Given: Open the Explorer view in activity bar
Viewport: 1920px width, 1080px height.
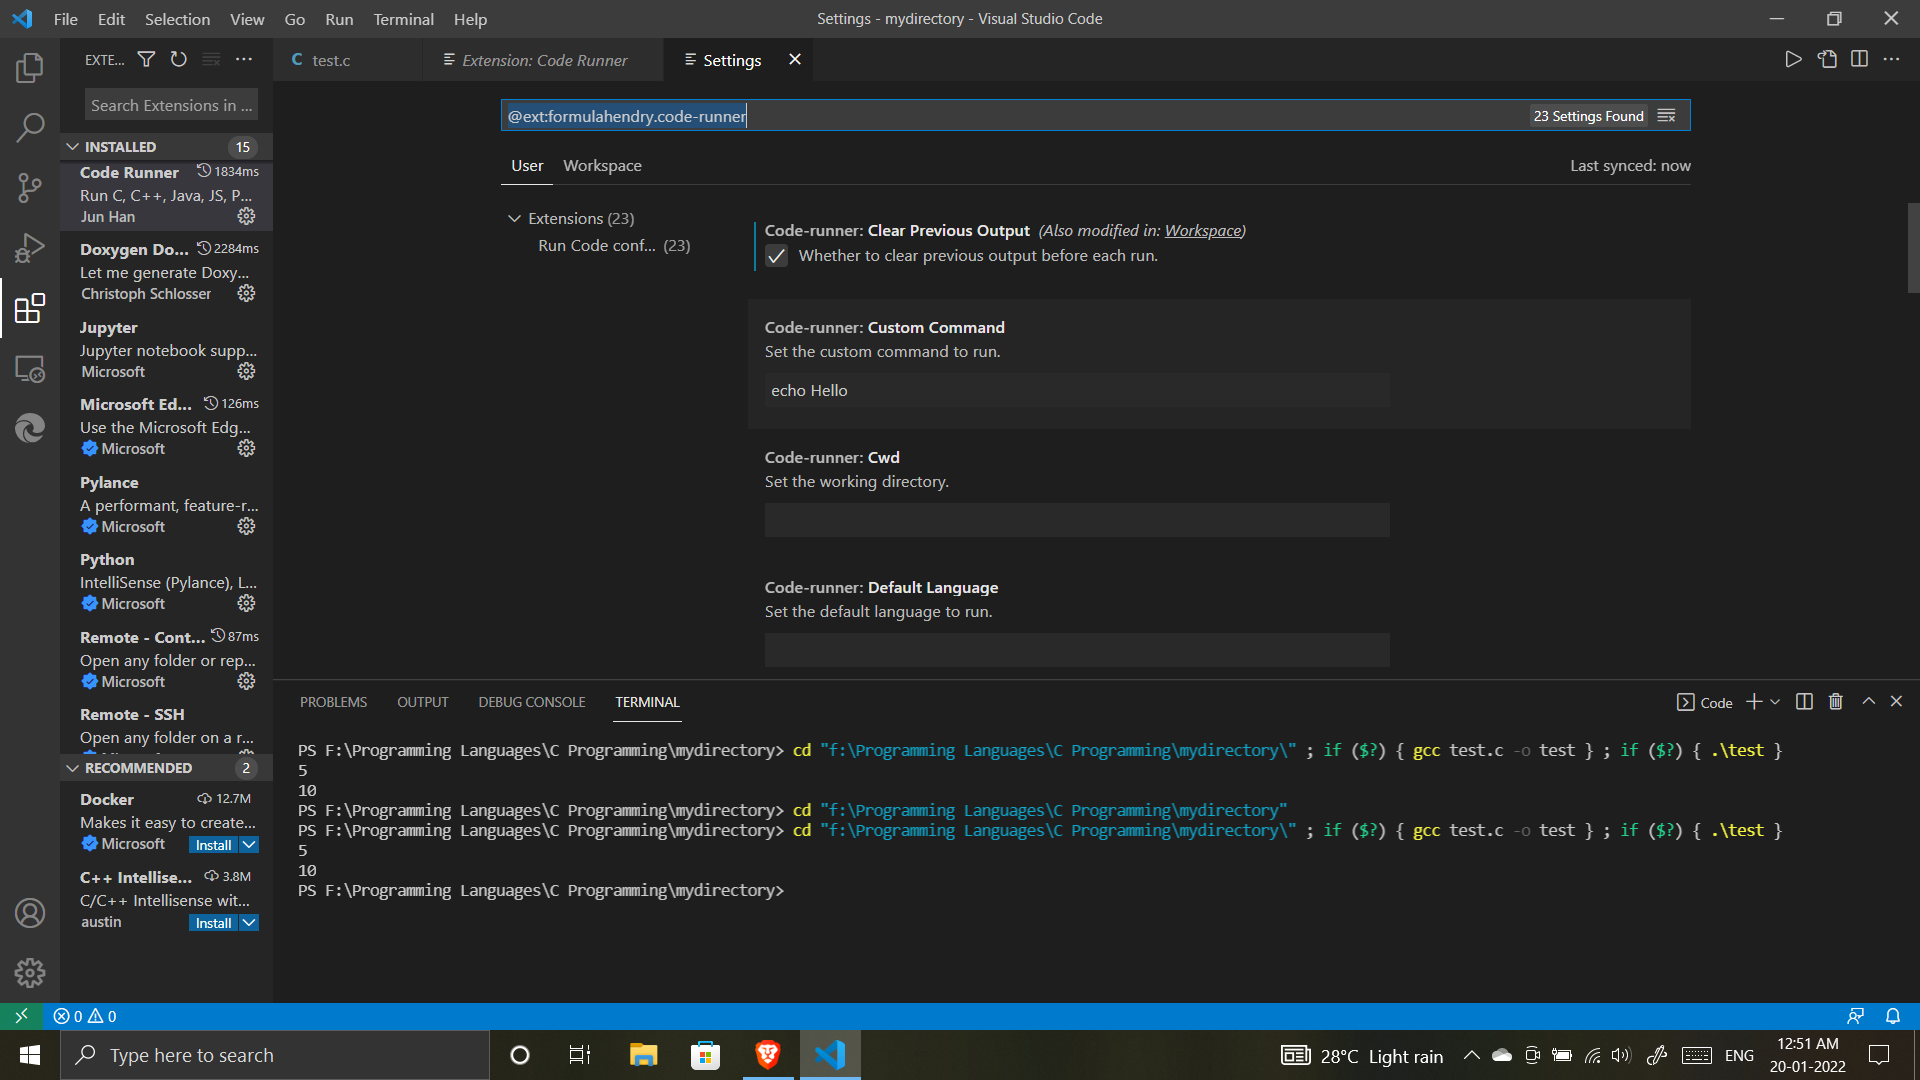Looking at the screenshot, I should point(30,68).
